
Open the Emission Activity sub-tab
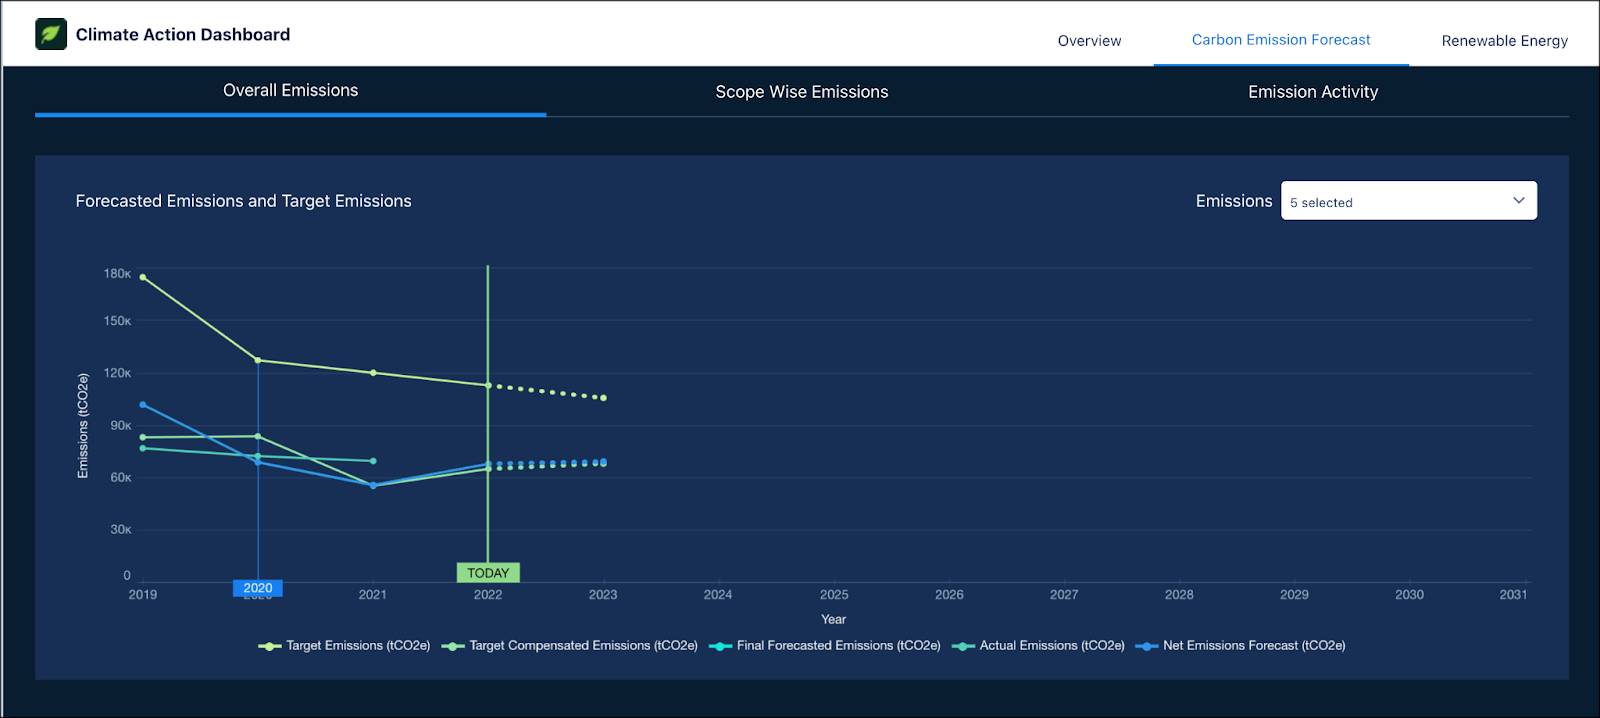click(1313, 92)
